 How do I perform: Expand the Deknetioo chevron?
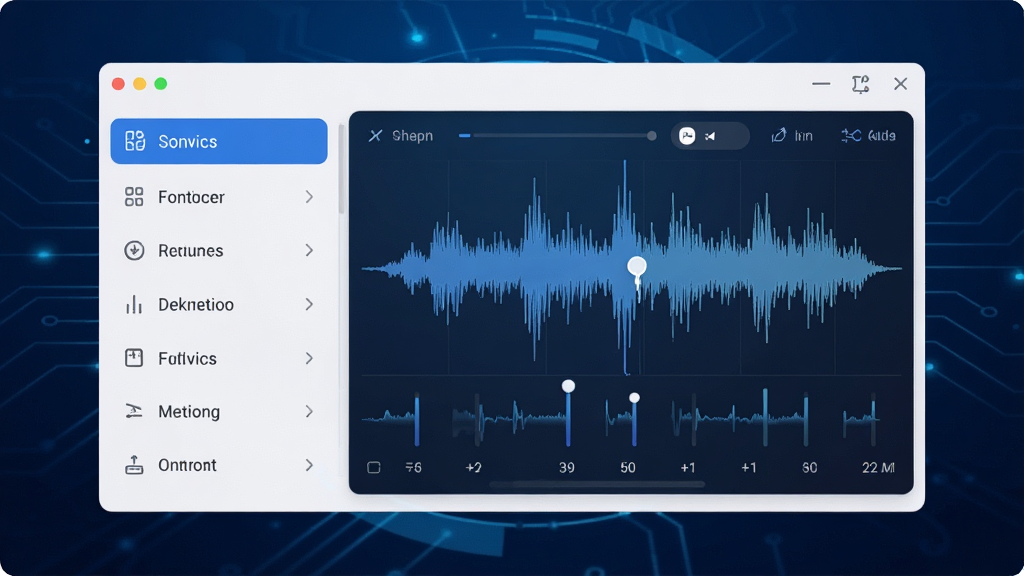tap(309, 304)
